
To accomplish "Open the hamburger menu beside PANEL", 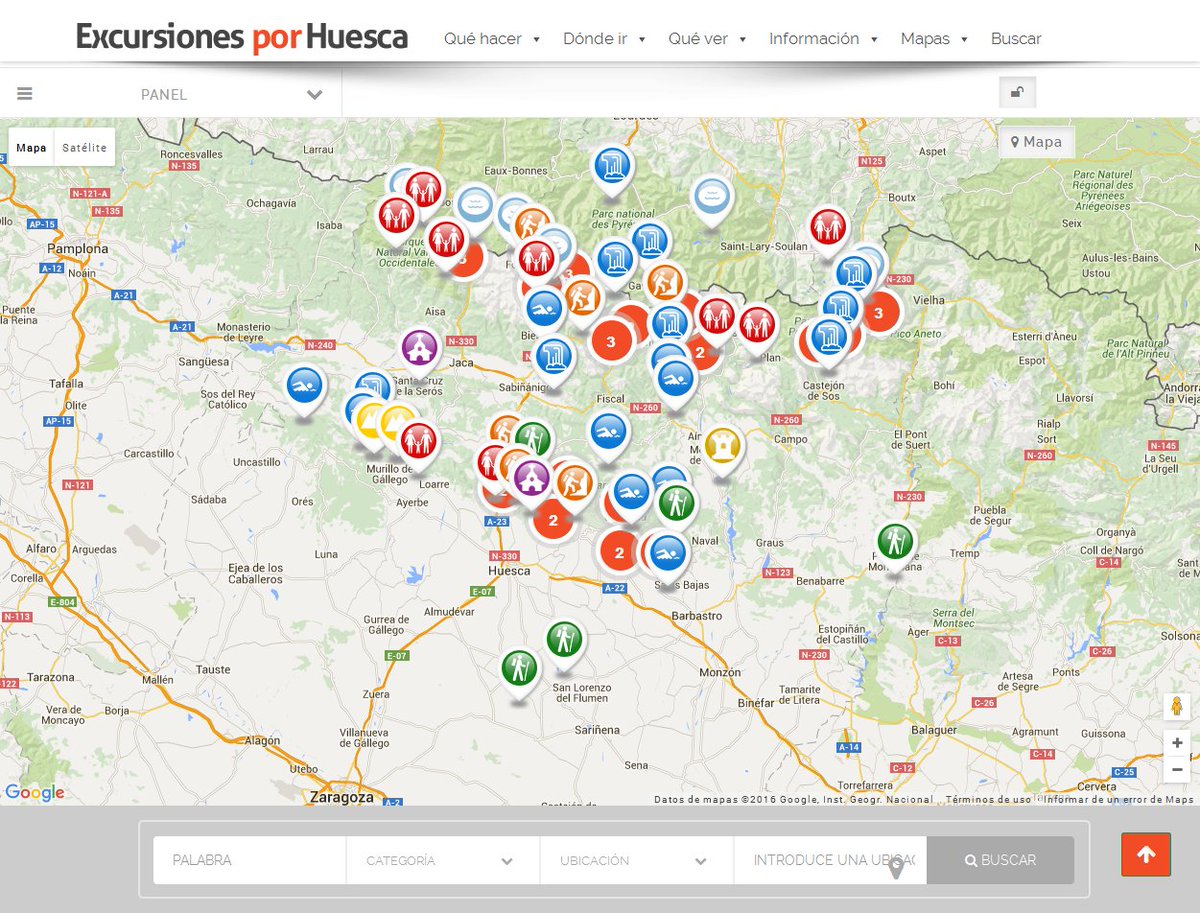I will pos(25,94).
